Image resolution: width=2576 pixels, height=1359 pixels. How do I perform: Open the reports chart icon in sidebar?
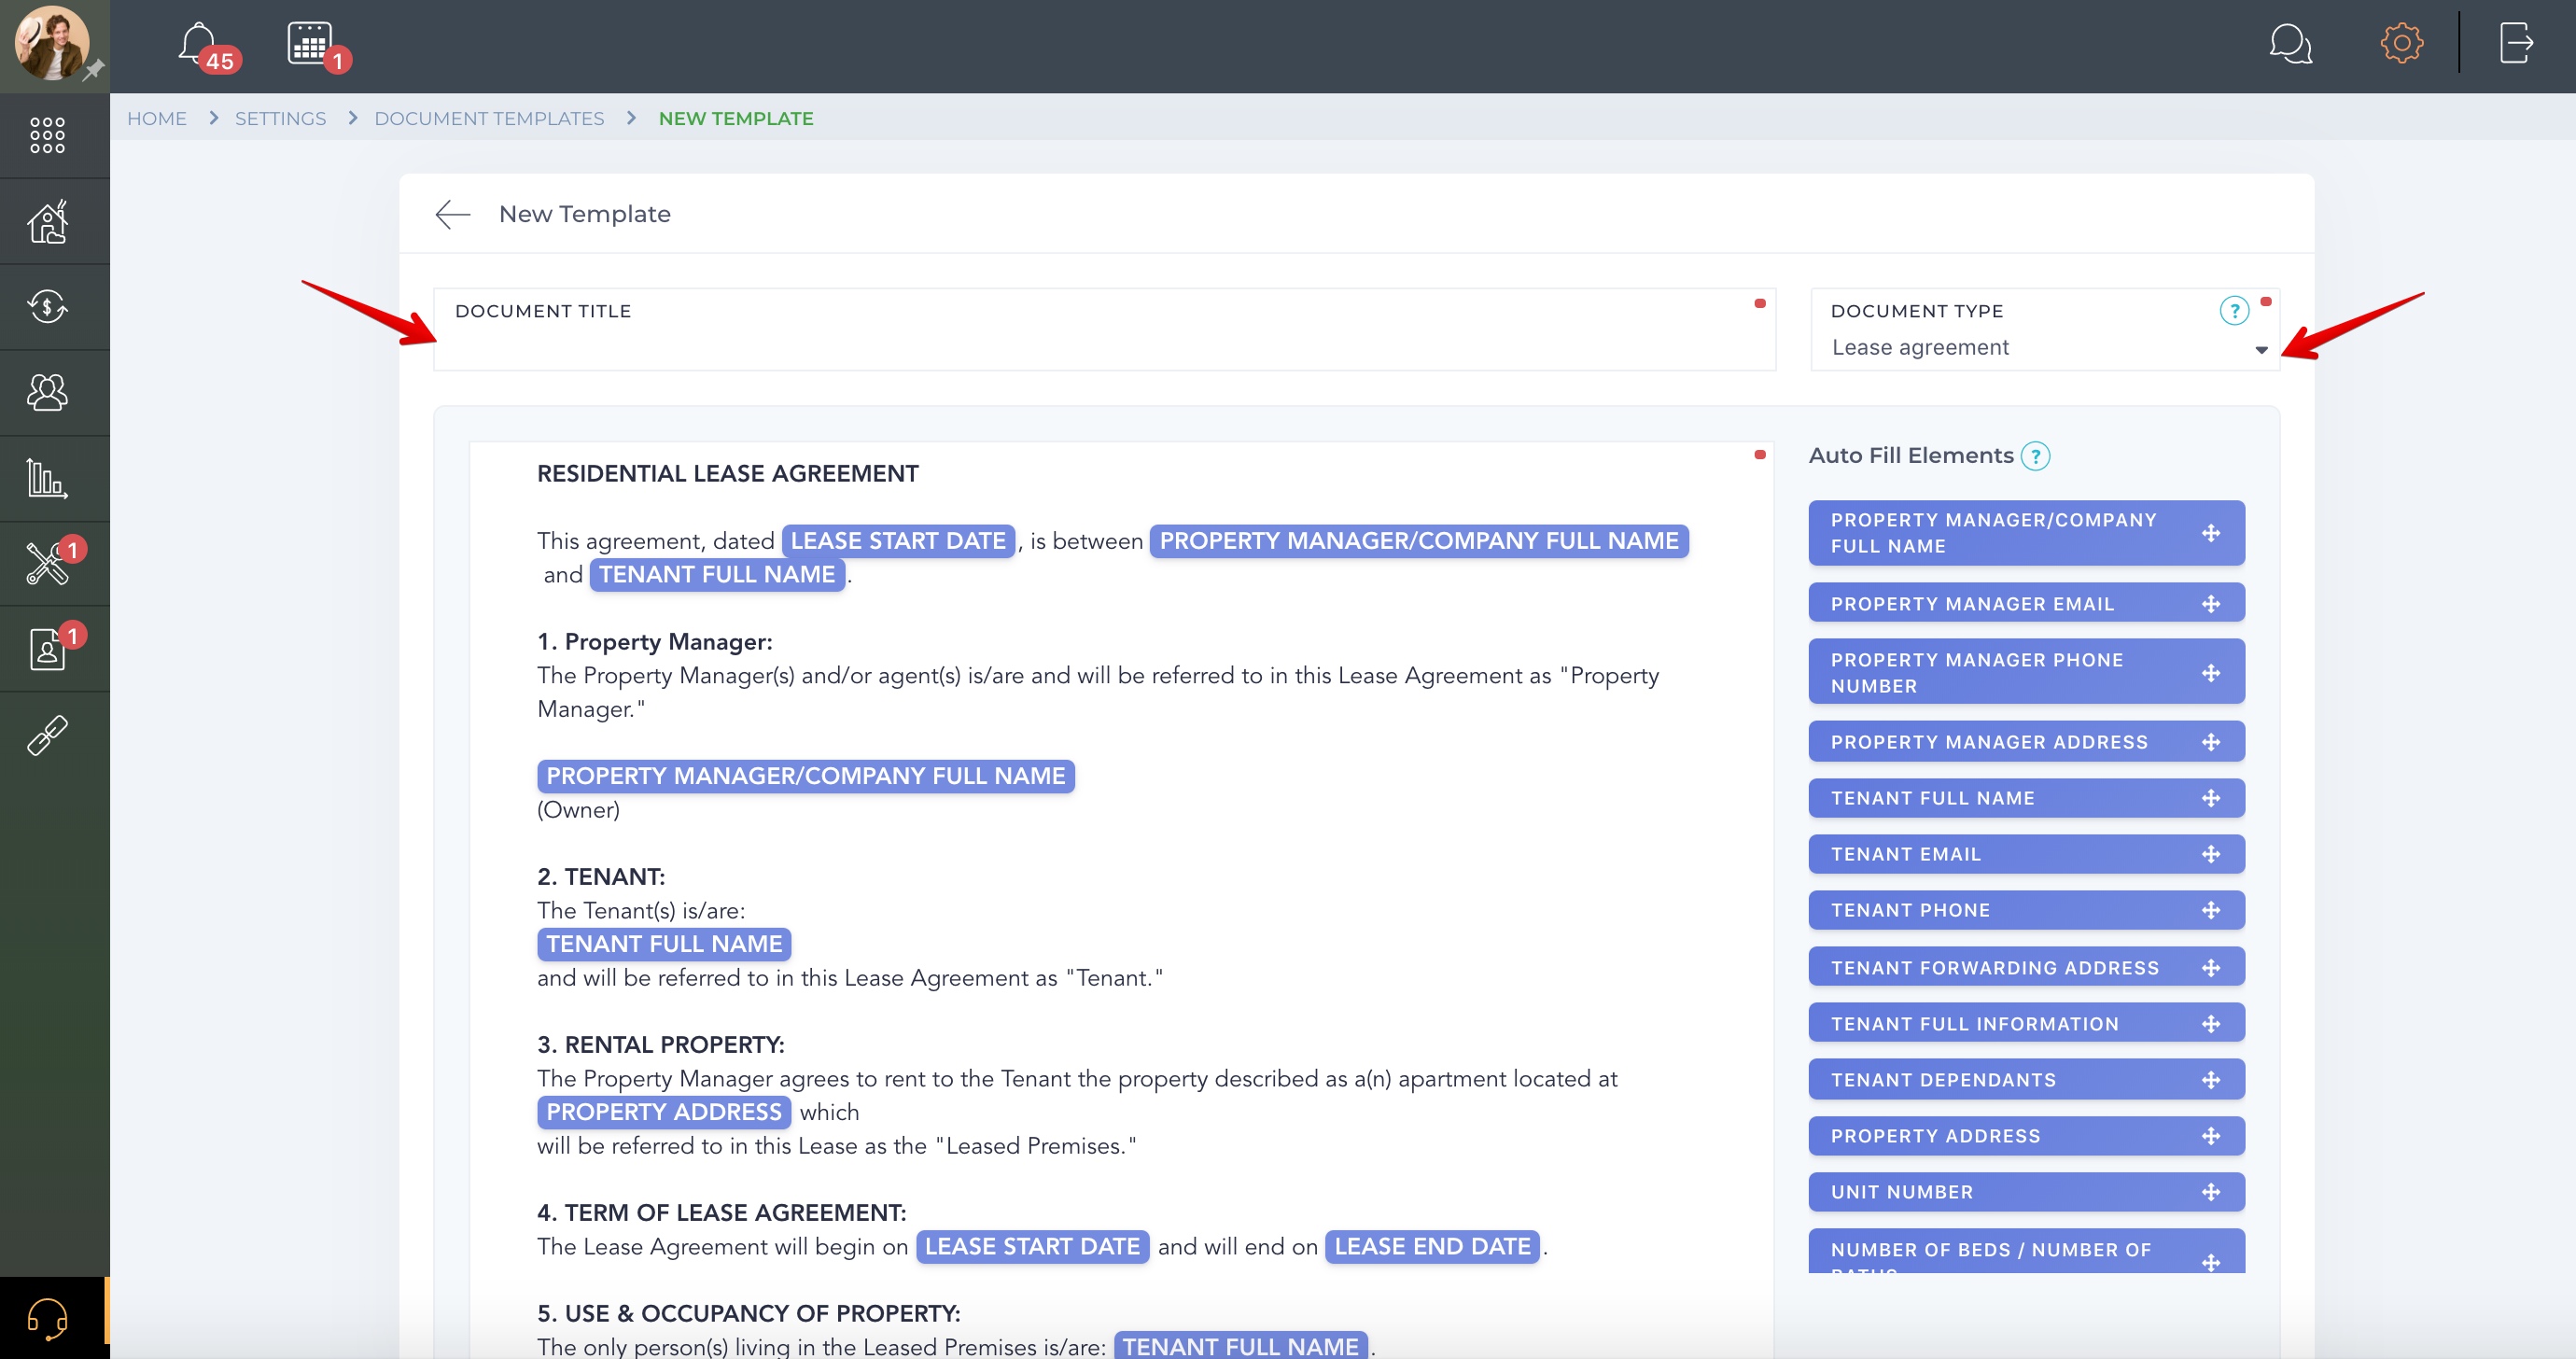pos(47,478)
